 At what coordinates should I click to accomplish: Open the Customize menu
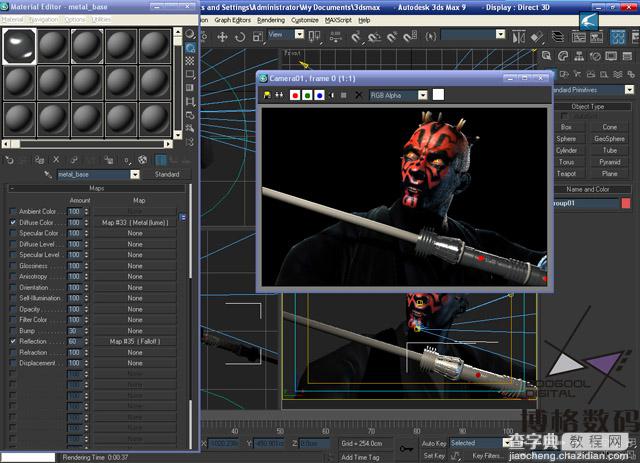[x=305, y=20]
